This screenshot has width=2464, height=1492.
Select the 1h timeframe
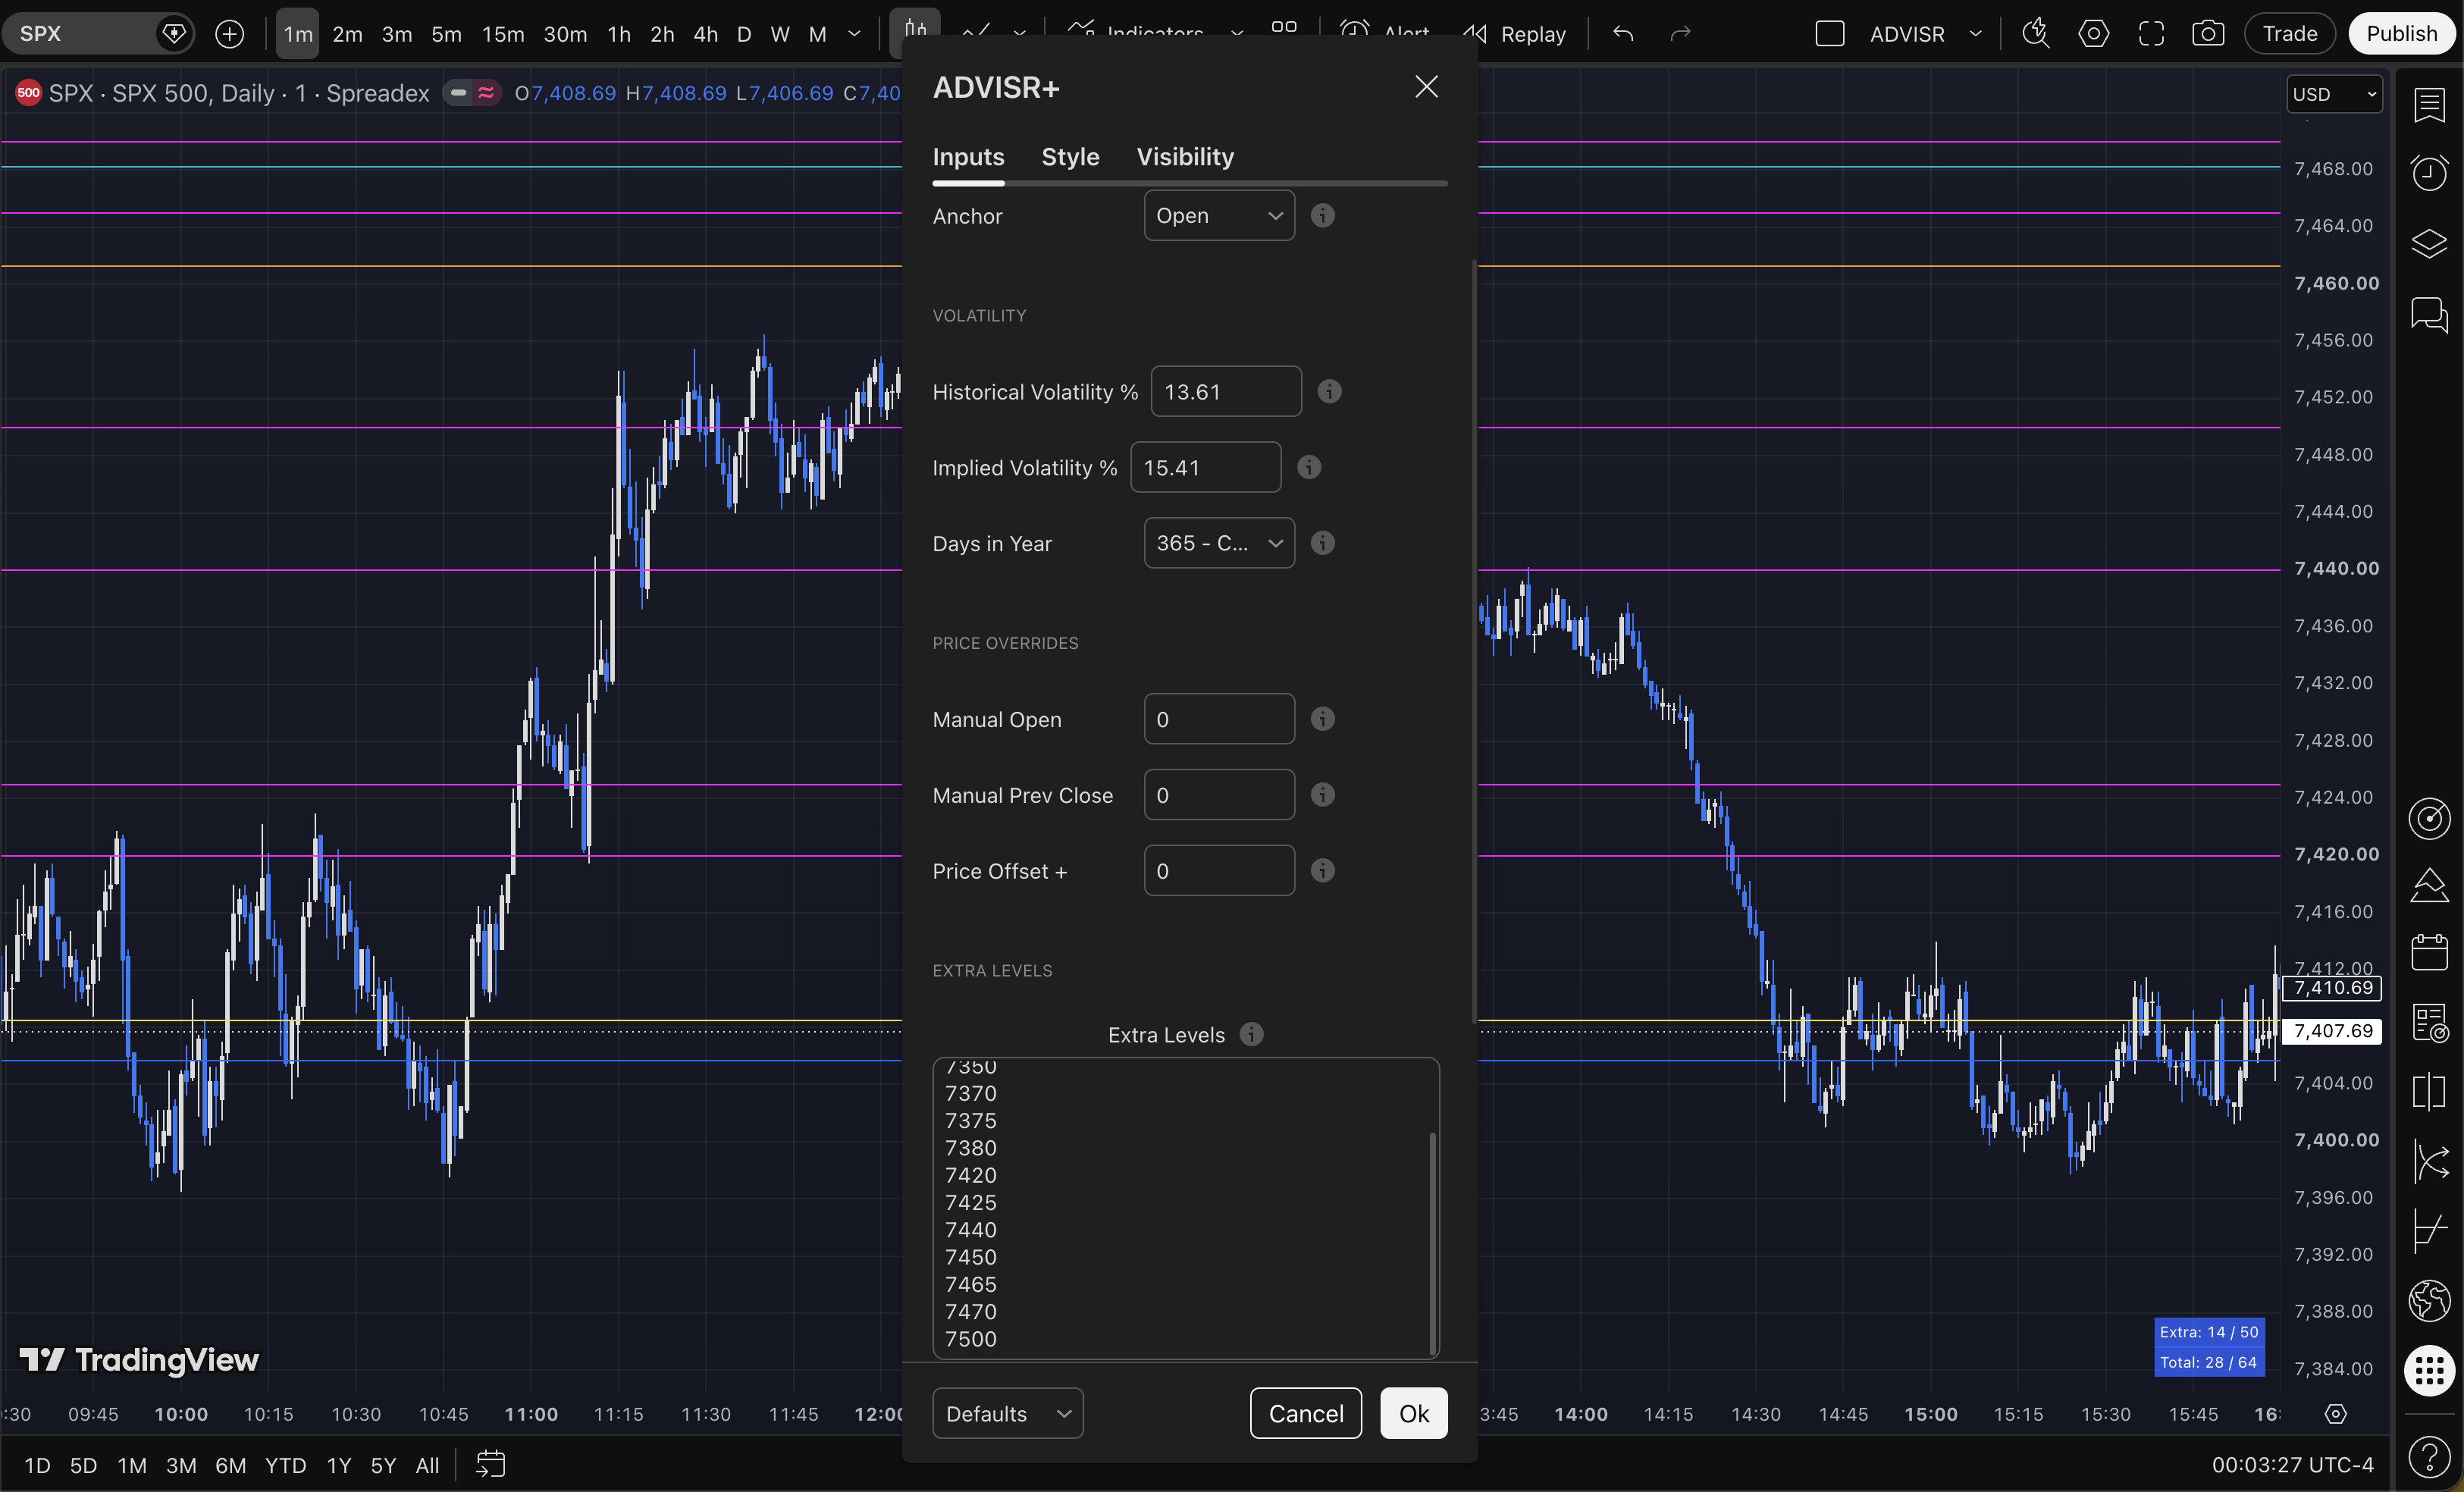(x=619, y=34)
